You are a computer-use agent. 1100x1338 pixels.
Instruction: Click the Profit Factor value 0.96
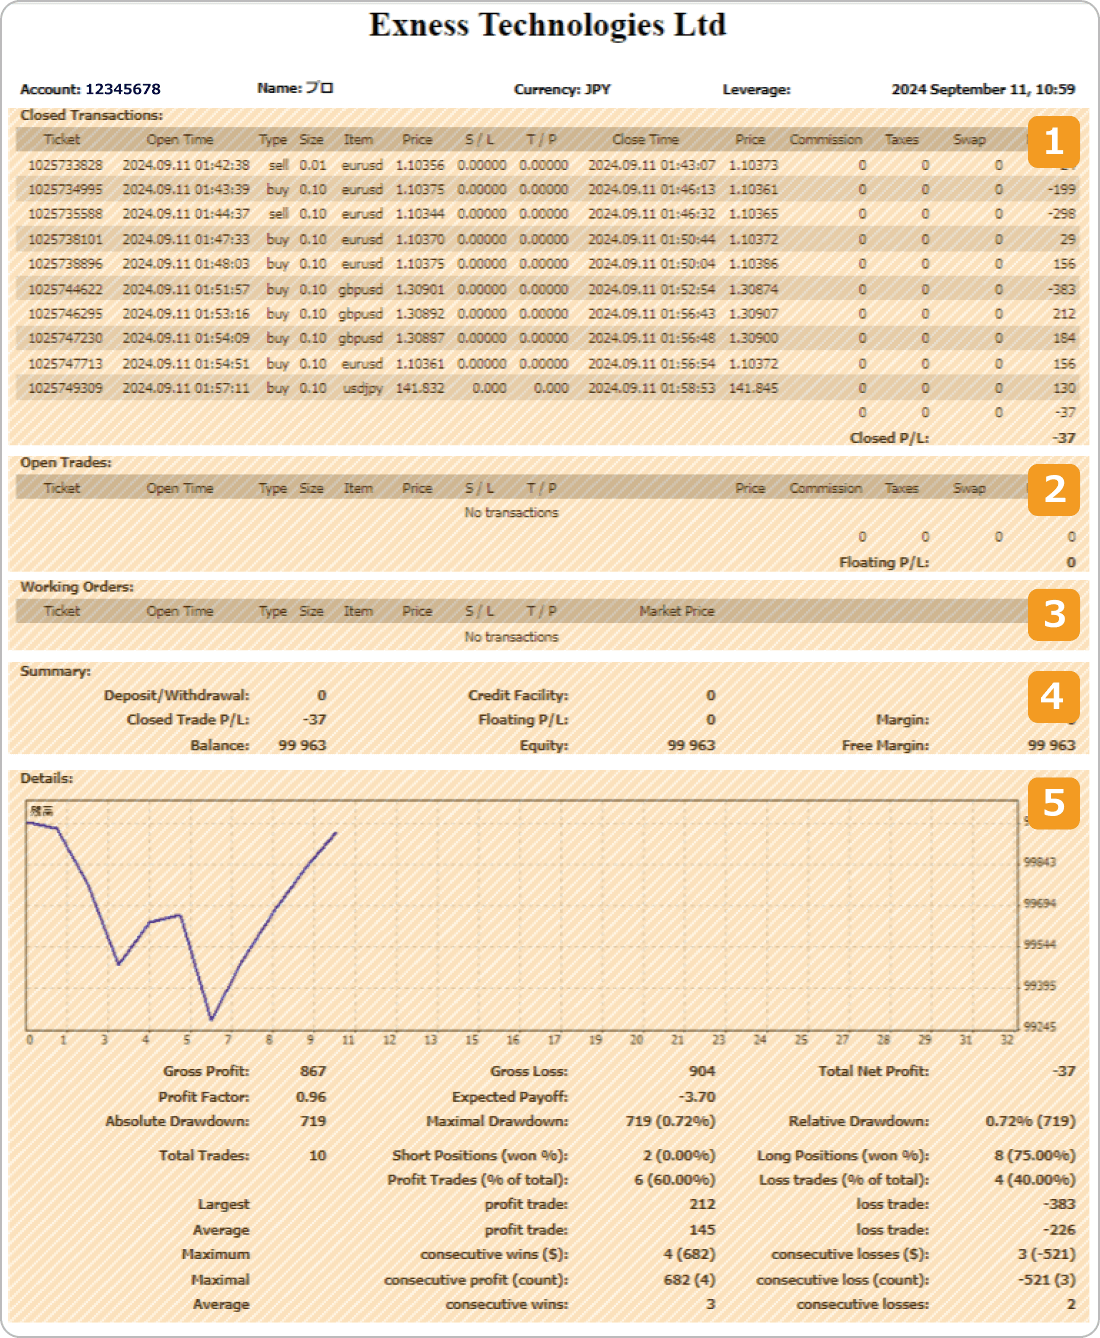[x=311, y=1097]
